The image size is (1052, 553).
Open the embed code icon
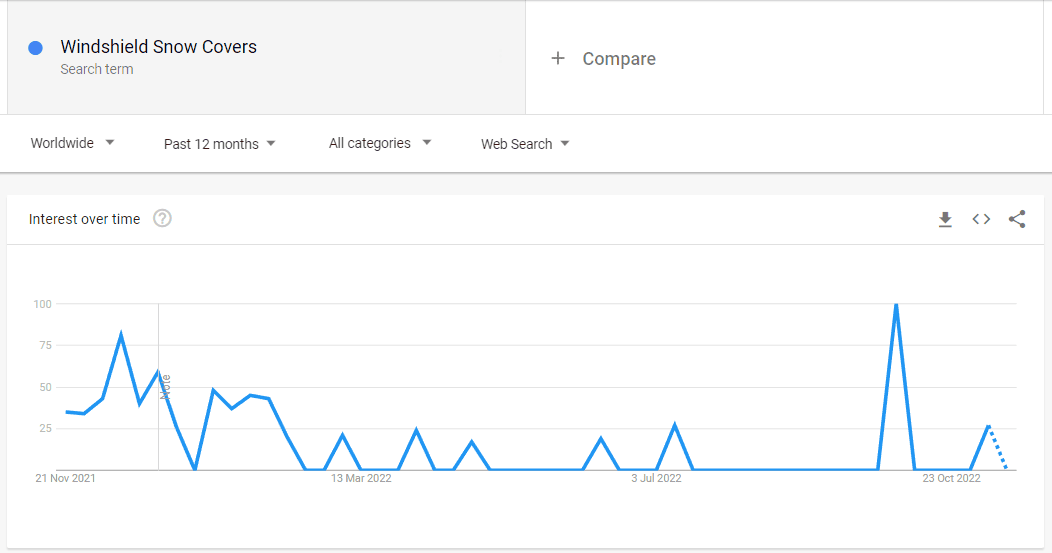pos(982,219)
